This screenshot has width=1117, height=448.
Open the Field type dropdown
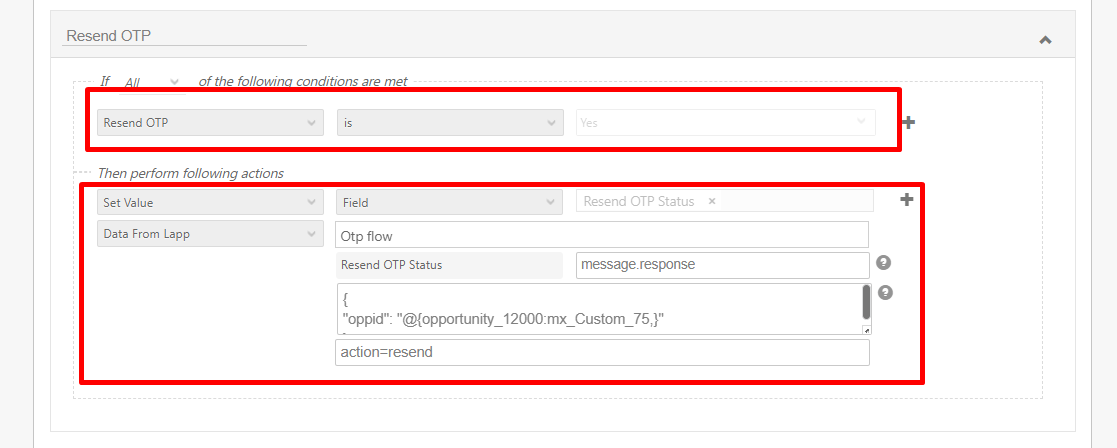pos(449,202)
